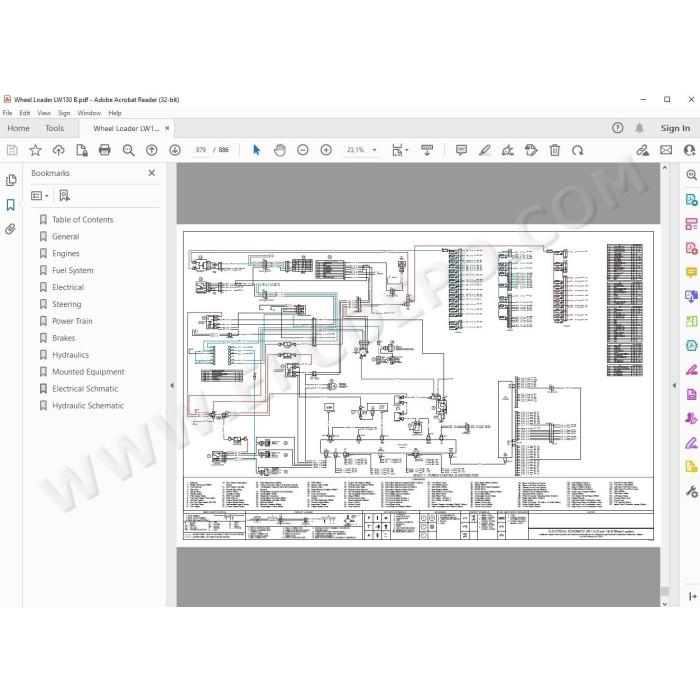Select the Highlight text tool
This screenshot has height=700, width=700.
[x=484, y=150]
